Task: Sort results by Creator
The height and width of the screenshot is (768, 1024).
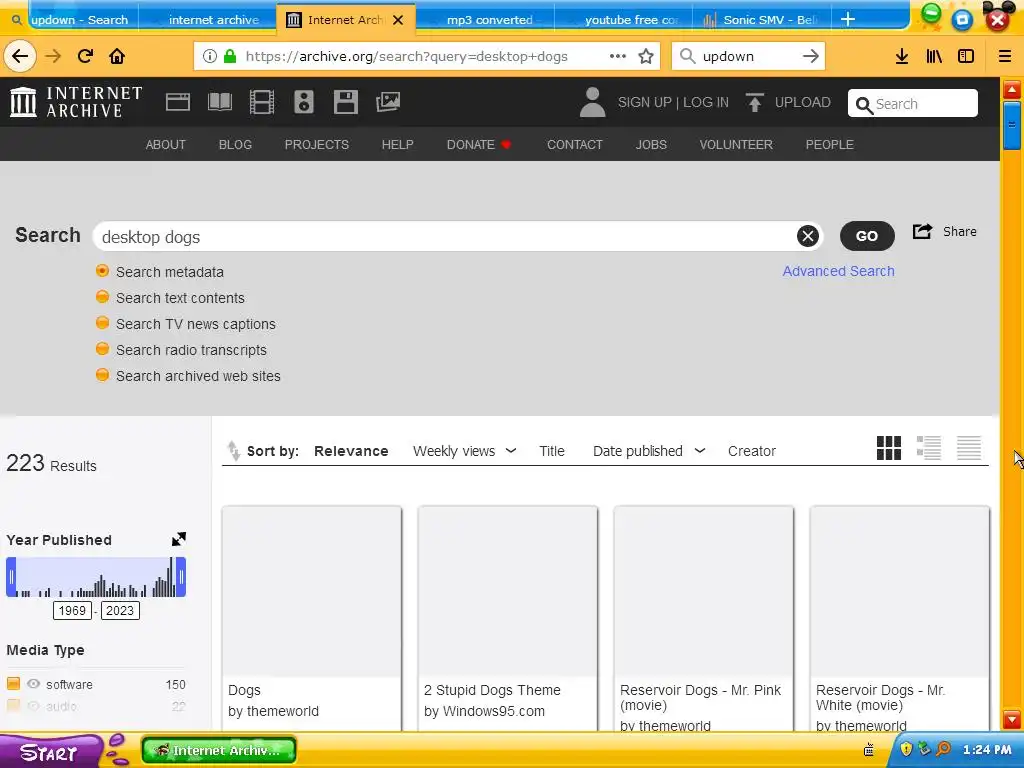Action: (752, 451)
